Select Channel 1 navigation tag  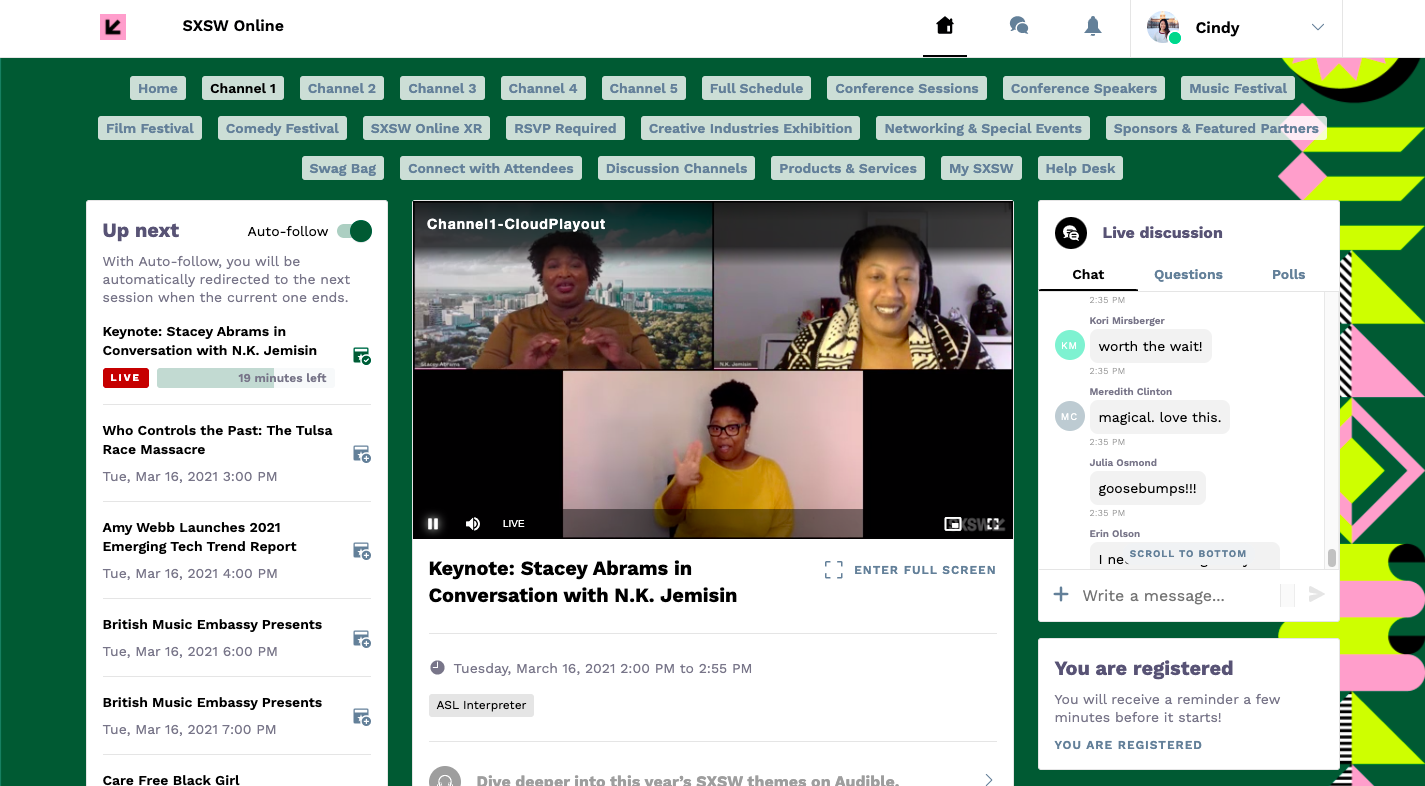243,88
